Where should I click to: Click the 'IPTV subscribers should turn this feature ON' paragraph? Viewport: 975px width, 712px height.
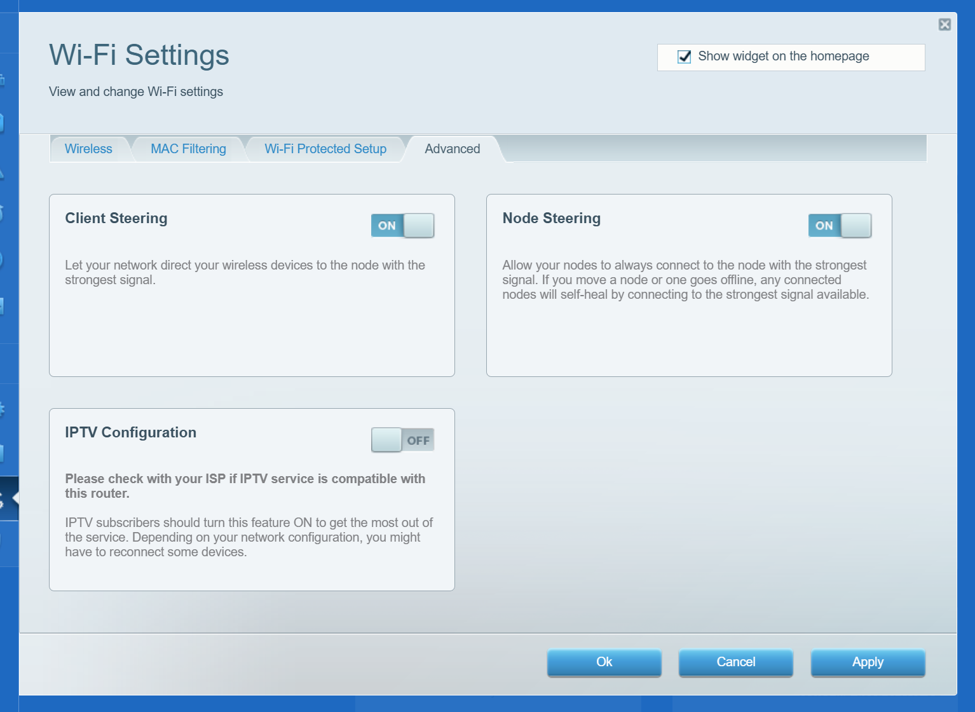(249, 537)
